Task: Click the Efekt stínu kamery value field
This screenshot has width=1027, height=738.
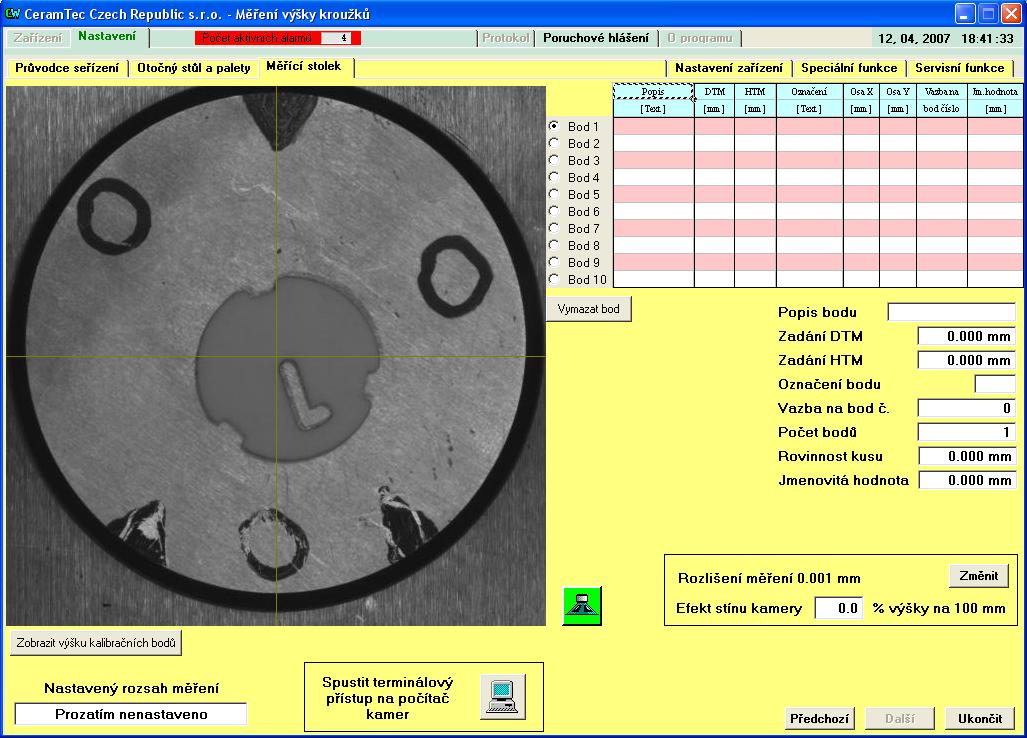Action: [x=838, y=608]
